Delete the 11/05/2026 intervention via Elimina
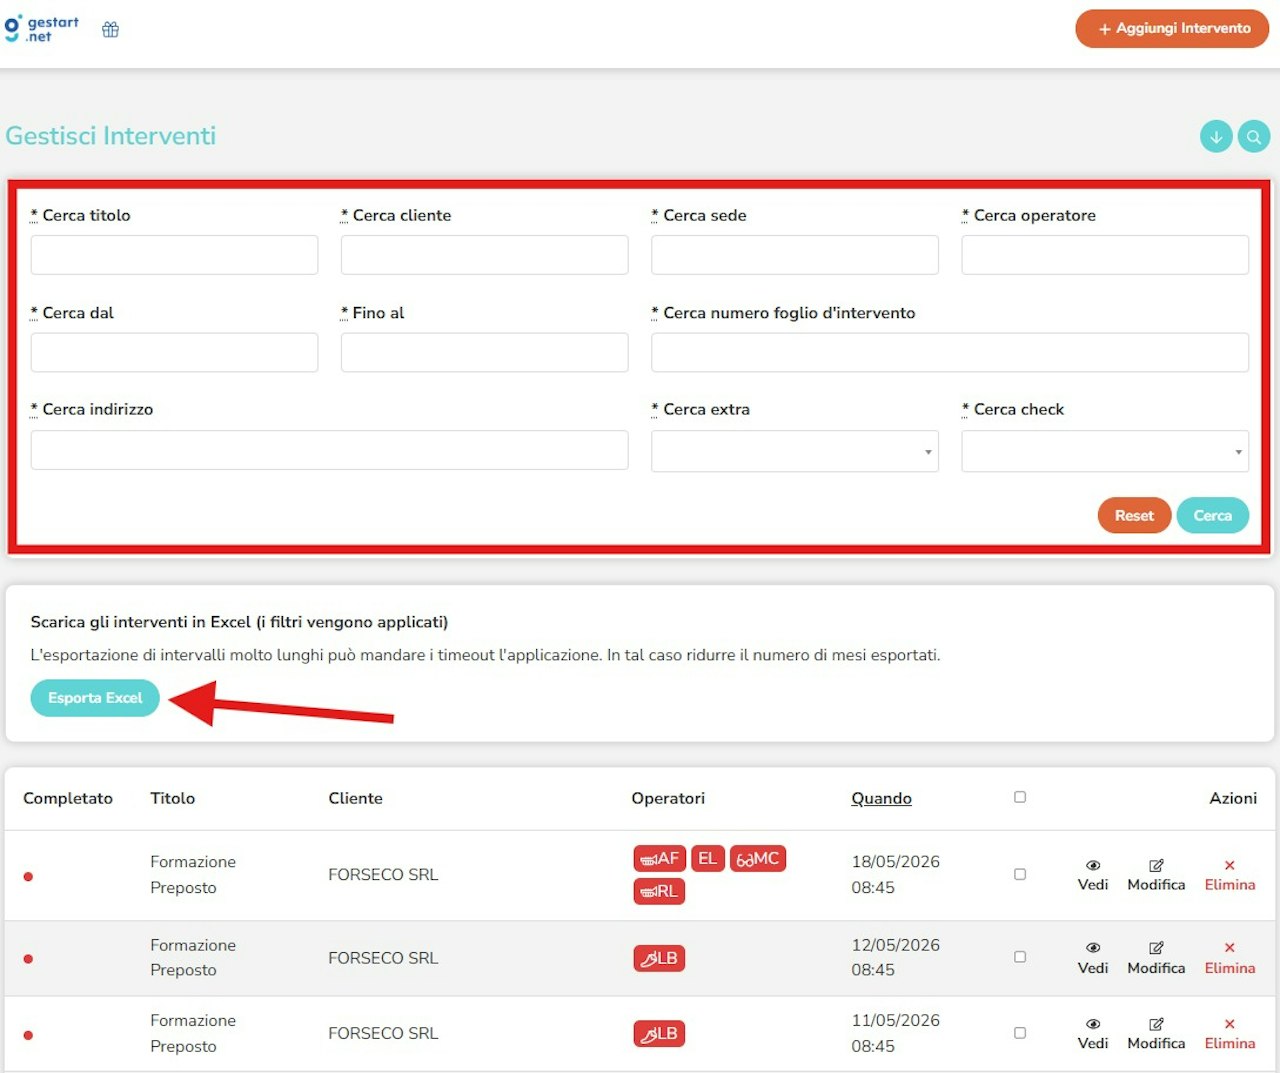The image size is (1280, 1073). [x=1229, y=1034]
